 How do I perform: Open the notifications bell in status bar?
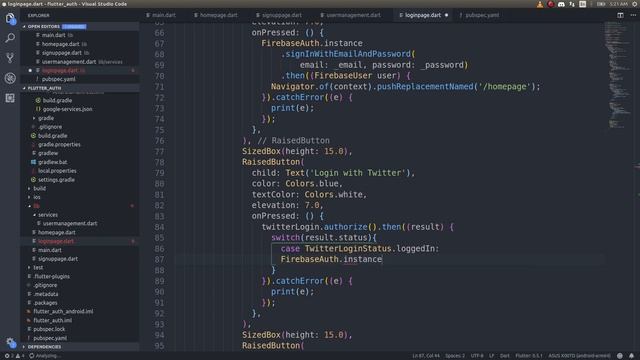point(631,356)
